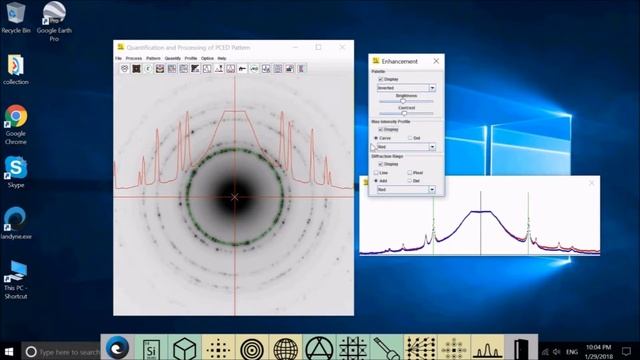Click the dark square toolbar icon

pos(136,69)
